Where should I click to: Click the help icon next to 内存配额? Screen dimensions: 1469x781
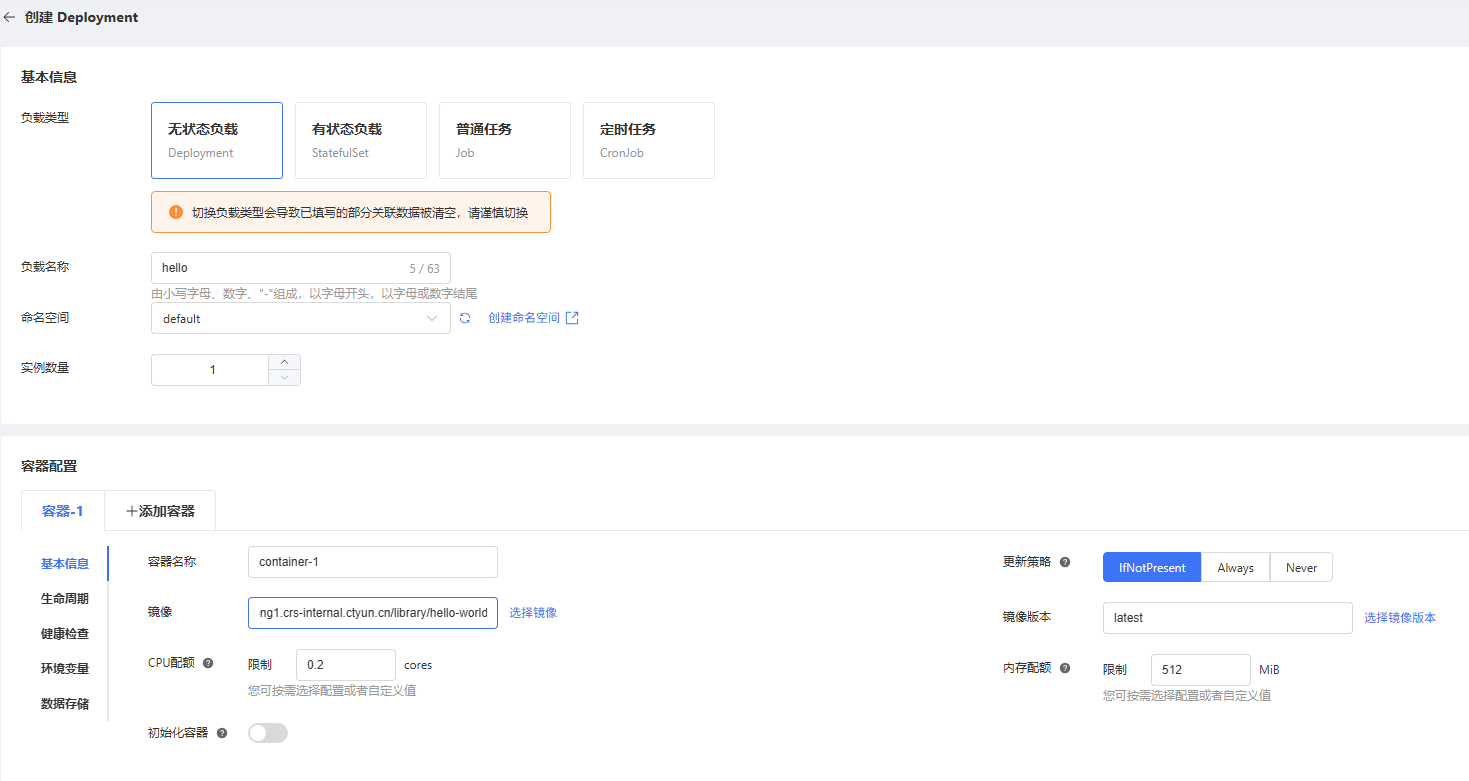(x=1065, y=668)
